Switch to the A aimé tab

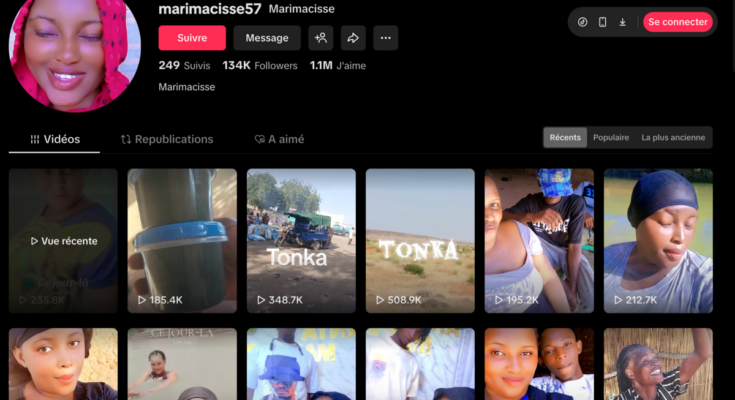coord(279,139)
